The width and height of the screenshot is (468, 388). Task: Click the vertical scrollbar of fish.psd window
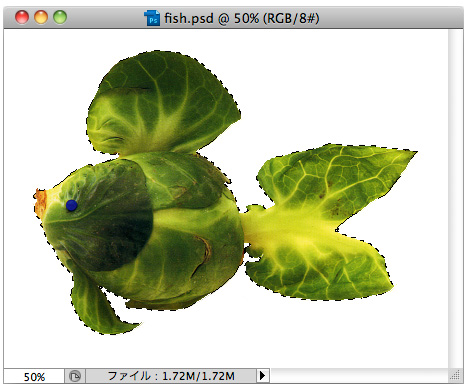tap(455, 199)
